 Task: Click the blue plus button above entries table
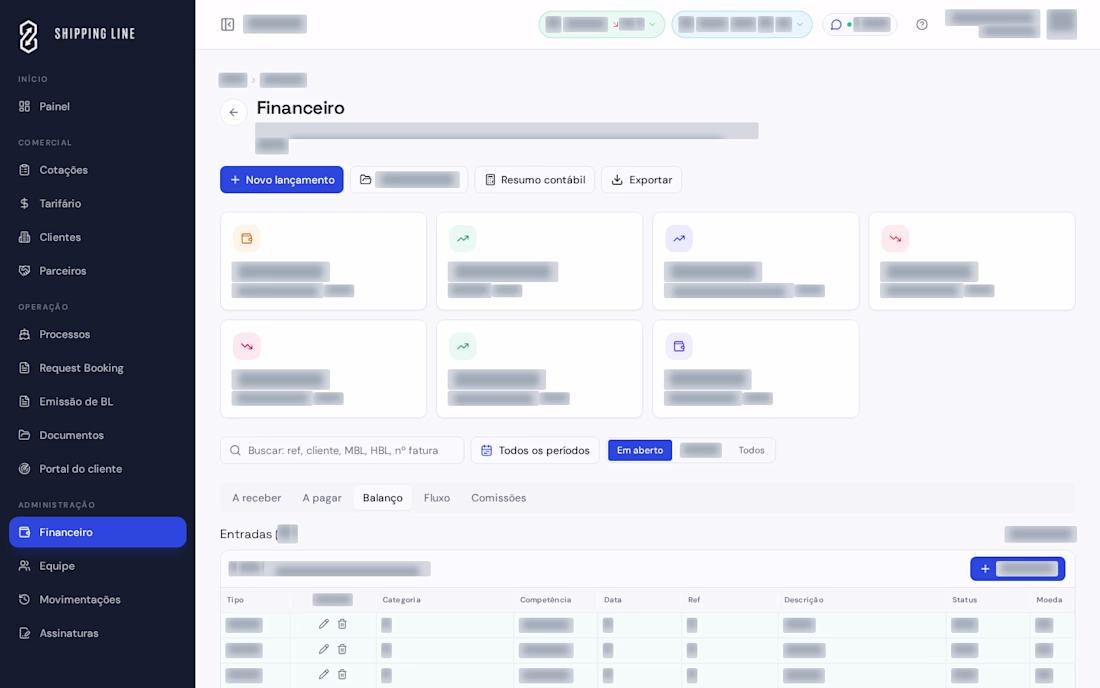[x=1017, y=569]
